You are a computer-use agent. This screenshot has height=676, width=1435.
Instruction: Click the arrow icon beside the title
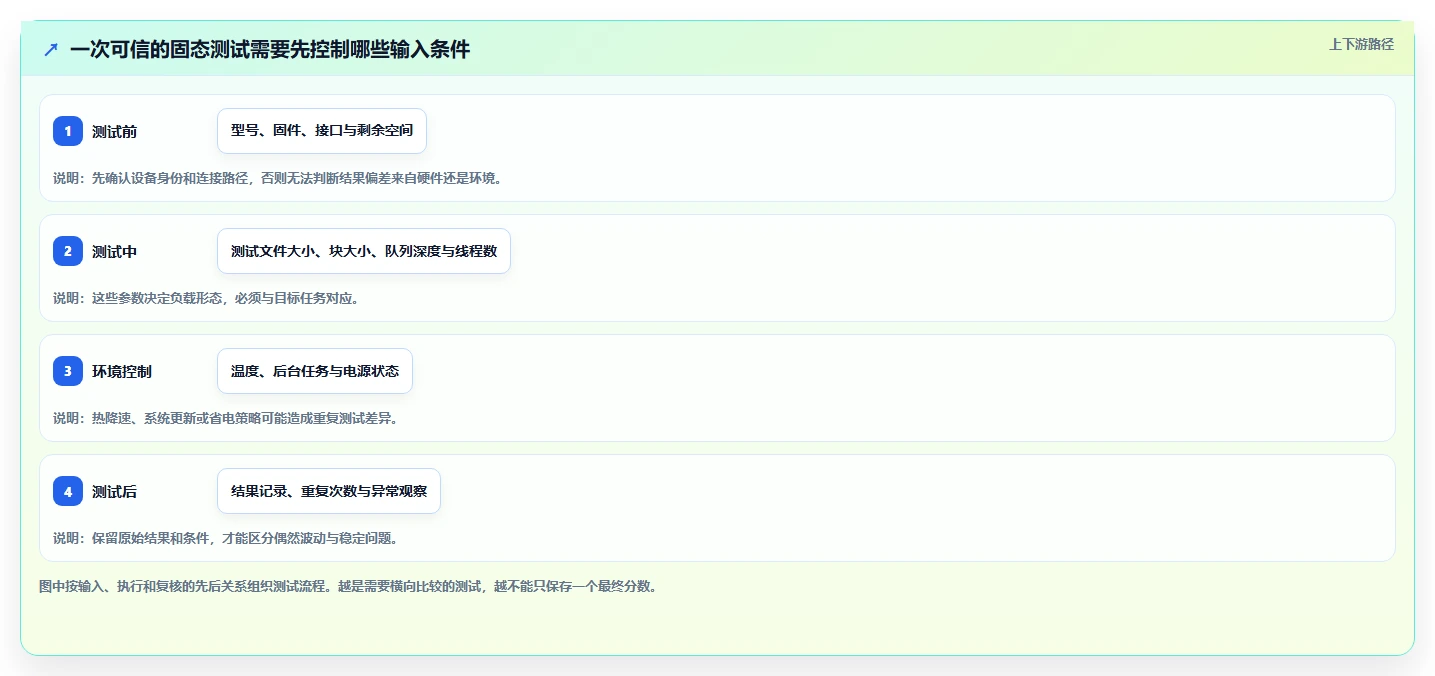(51, 50)
